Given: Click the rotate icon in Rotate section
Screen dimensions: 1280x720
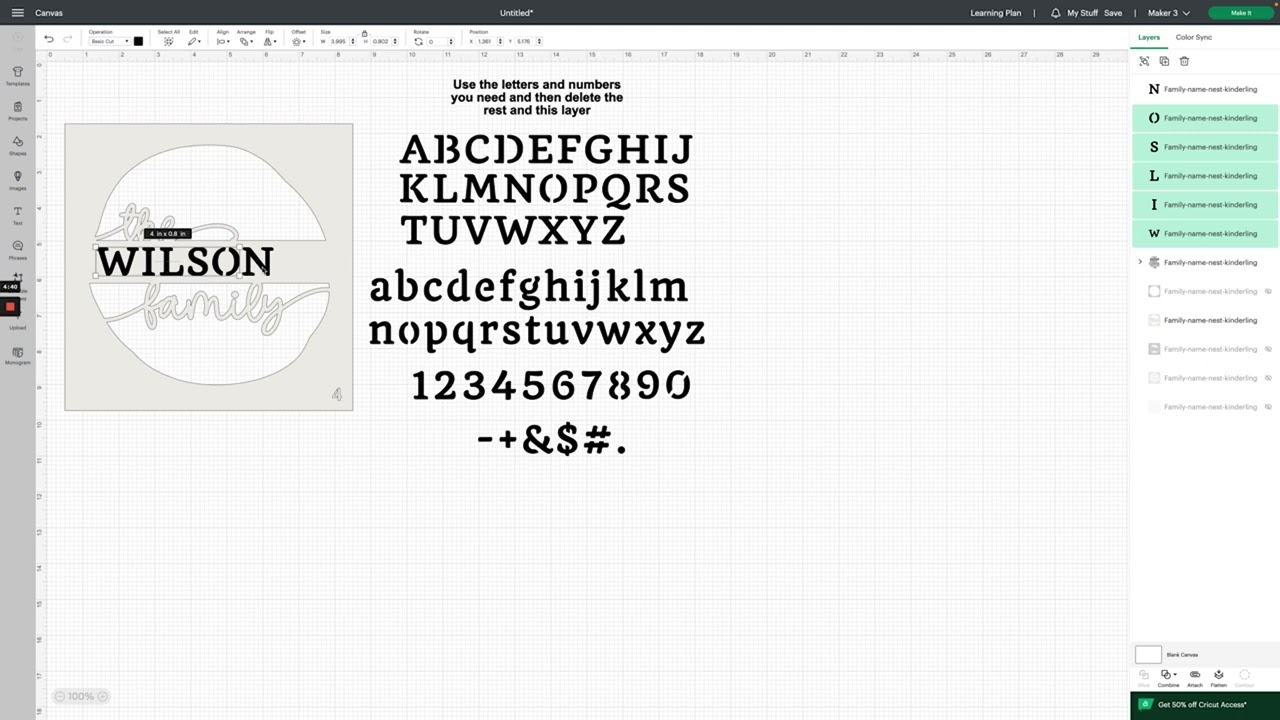Looking at the screenshot, I should pyautogui.click(x=418, y=41).
